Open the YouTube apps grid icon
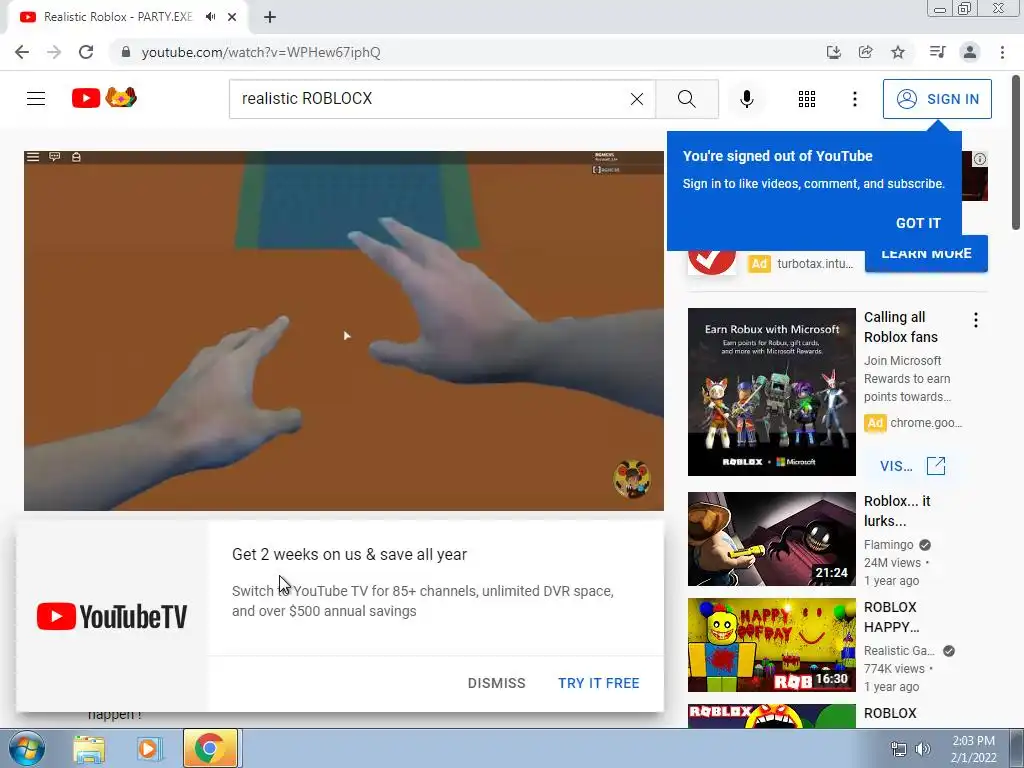This screenshot has width=1024, height=768. click(x=807, y=99)
